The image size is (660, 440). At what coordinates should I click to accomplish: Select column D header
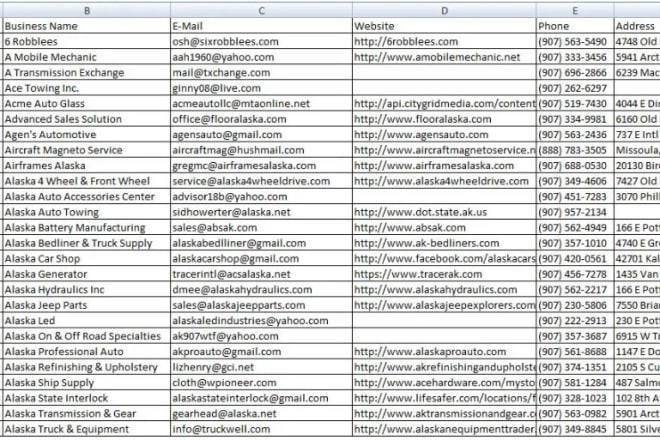[x=444, y=10]
